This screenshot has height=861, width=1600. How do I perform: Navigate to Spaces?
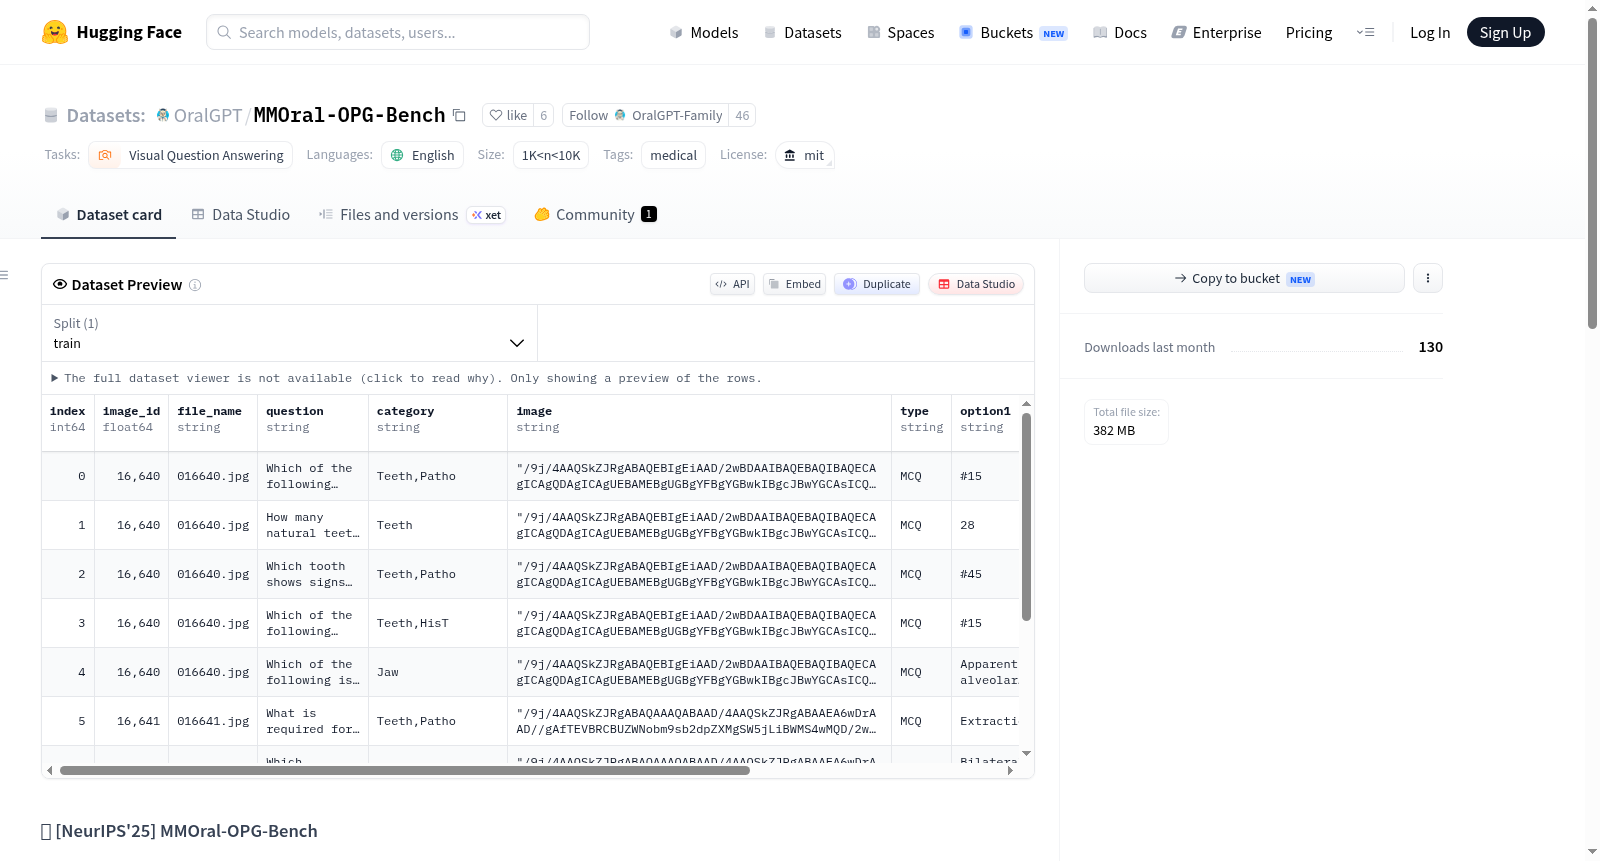(x=900, y=32)
